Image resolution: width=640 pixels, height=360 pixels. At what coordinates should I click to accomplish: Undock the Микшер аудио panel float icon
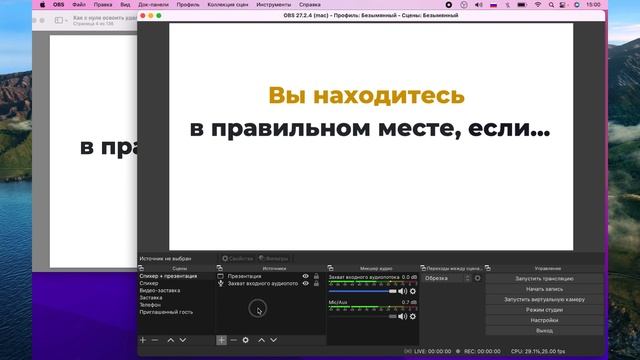(331, 268)
